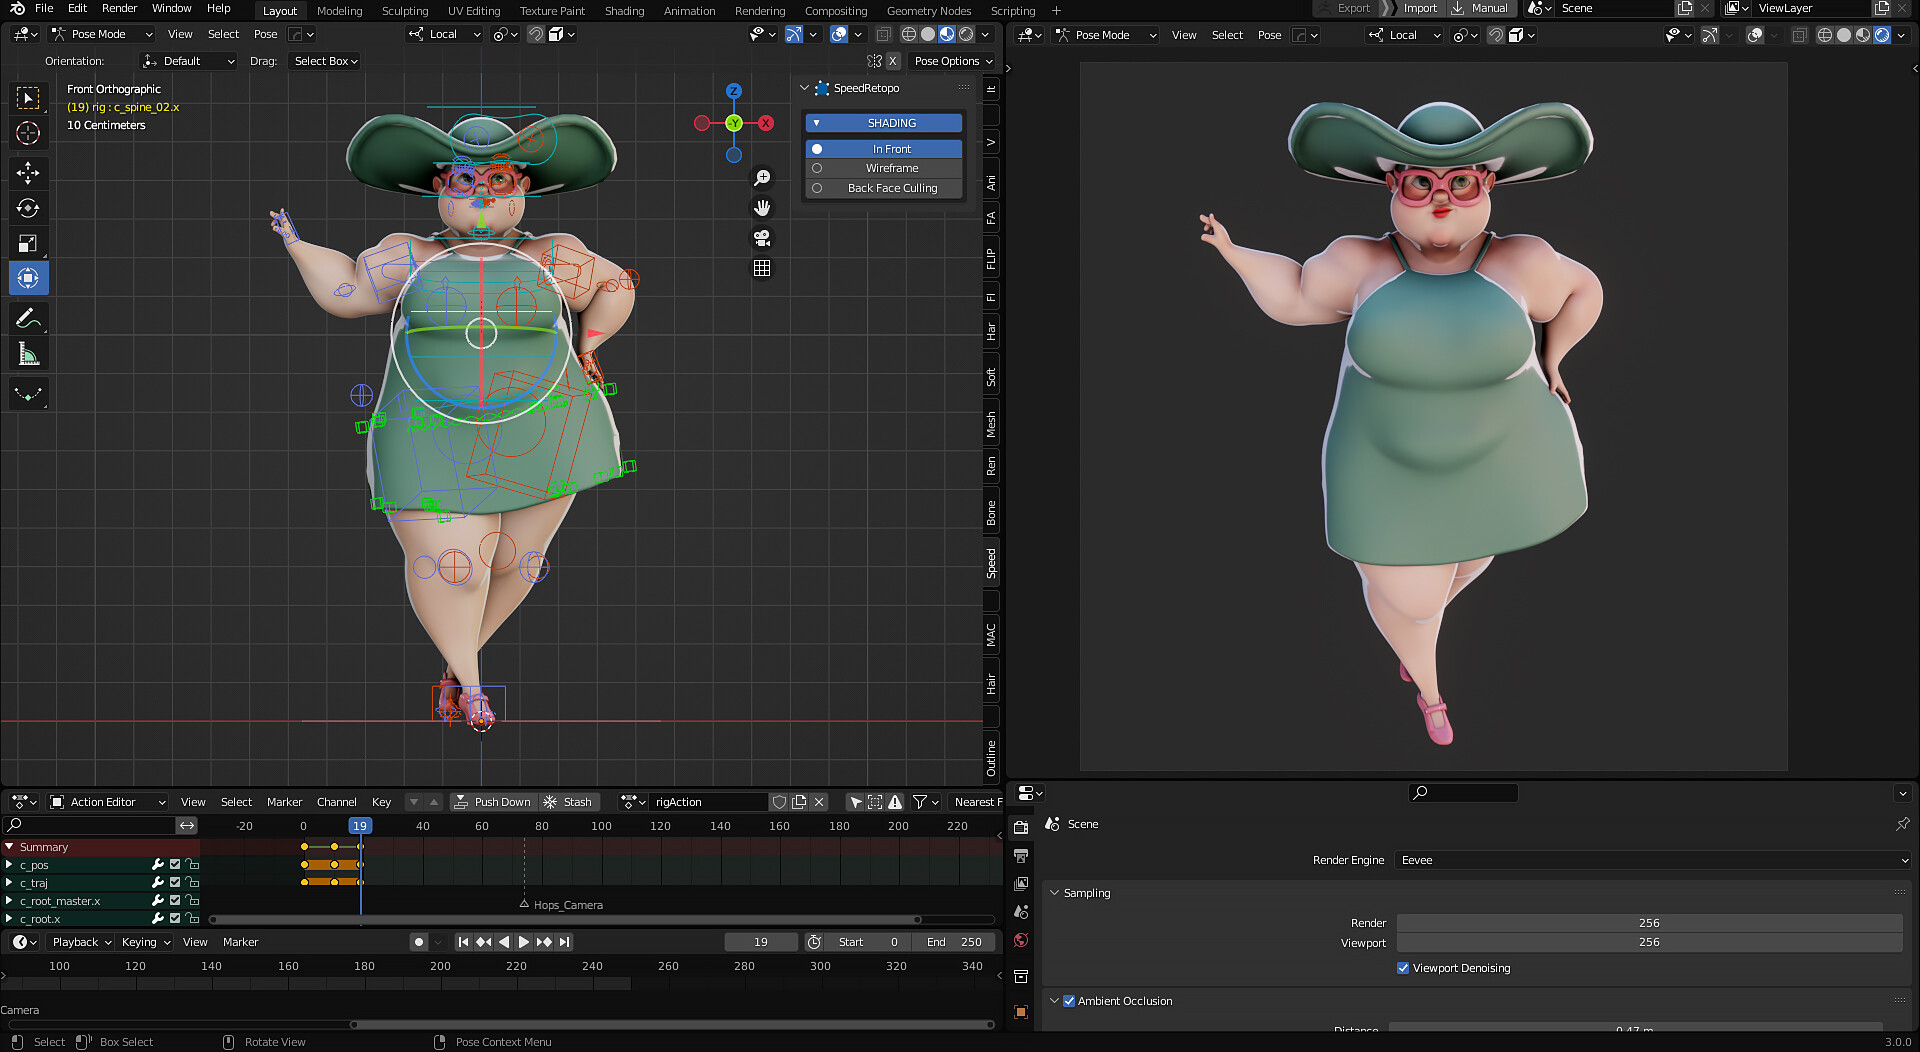The image size is (1920, 1052).
Task: Expand the c_pos channel in the Action Editor
Action: tap(10, 864)
